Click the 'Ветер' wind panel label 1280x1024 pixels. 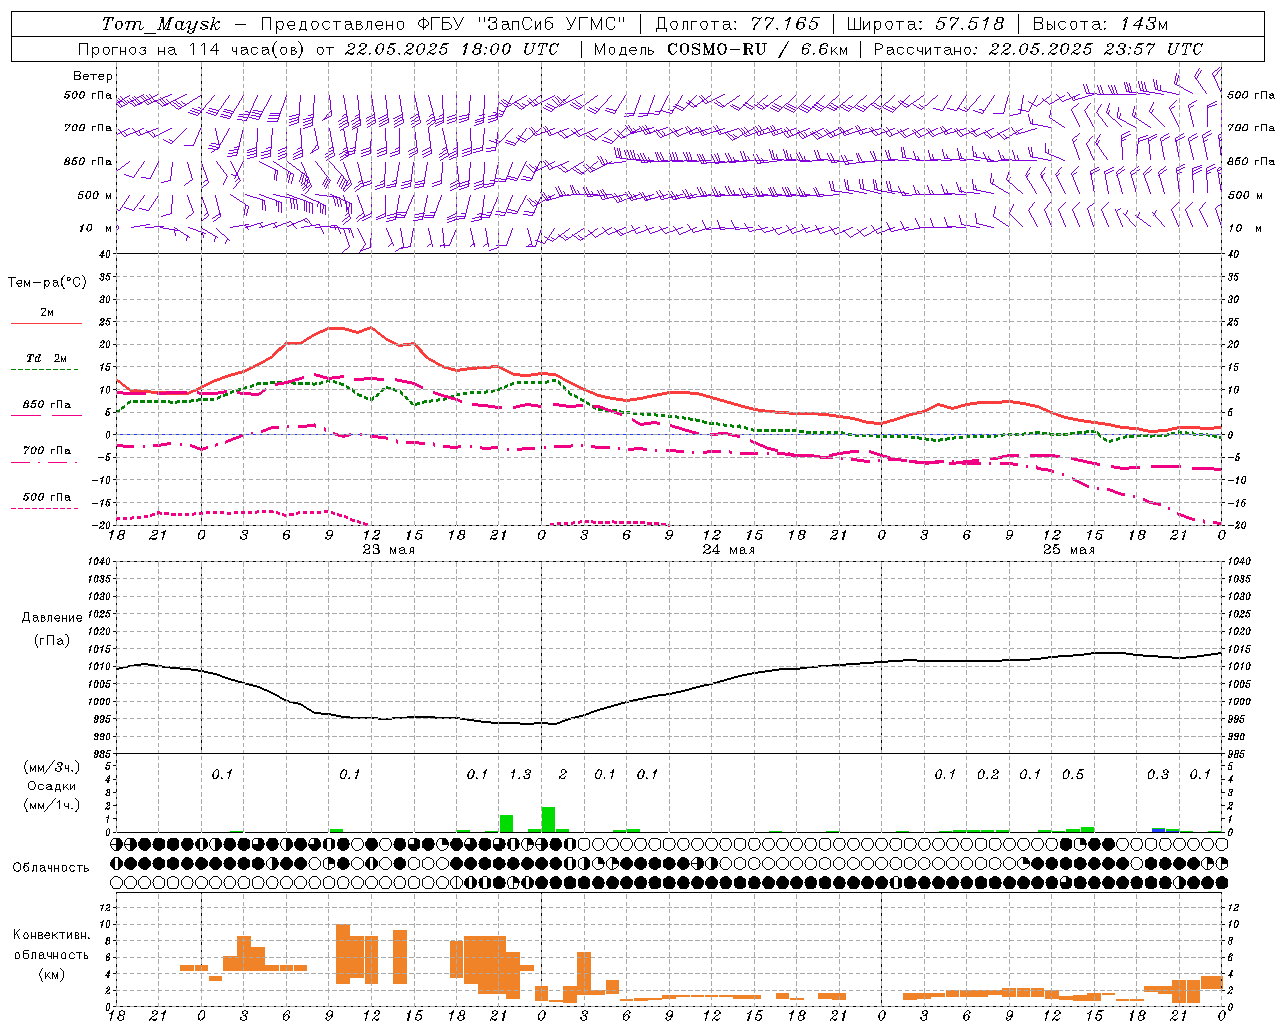[x=93, y=76]
